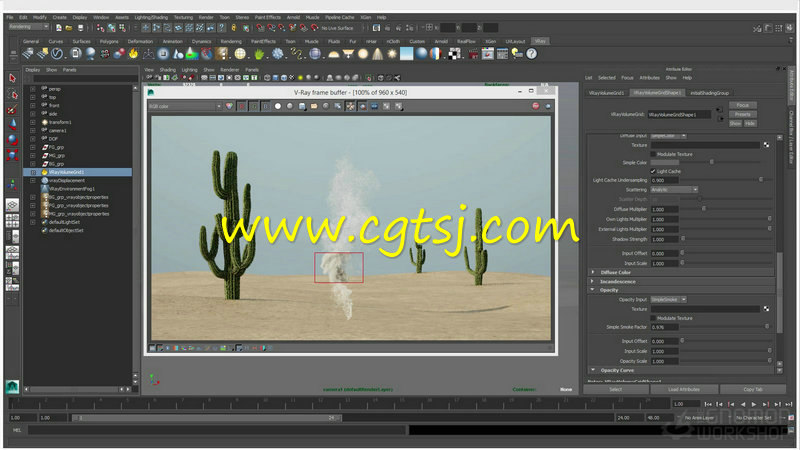The width and height of the screenshot is (800, 450).
Task: Switch to the initialShadingGroup tab
Action: (709, 93)
